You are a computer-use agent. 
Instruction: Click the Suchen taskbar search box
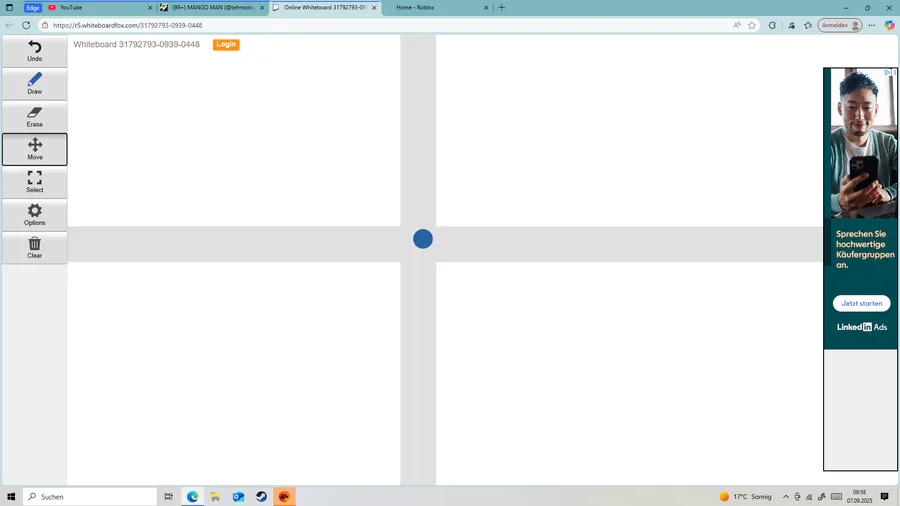click(90, 496)
